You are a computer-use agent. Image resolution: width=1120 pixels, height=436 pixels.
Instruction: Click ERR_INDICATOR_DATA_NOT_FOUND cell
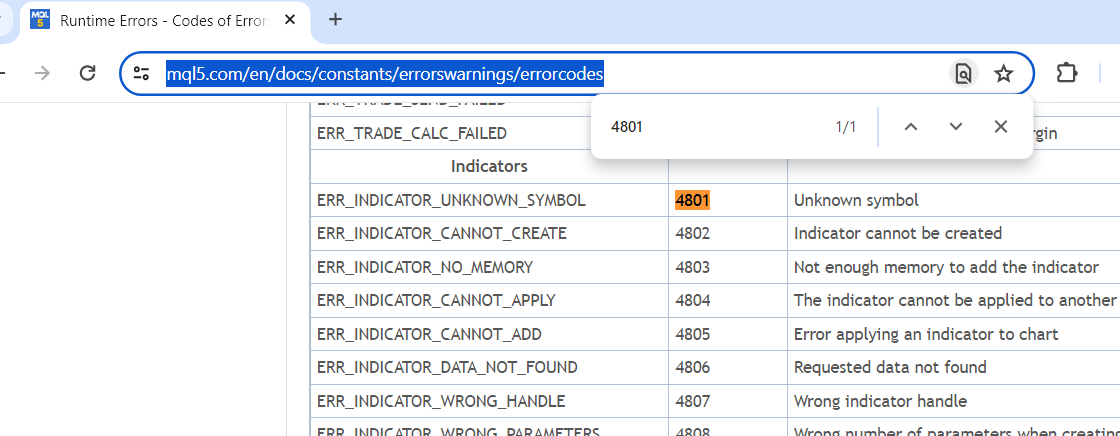pyautogui.click(x=489, y=367)
